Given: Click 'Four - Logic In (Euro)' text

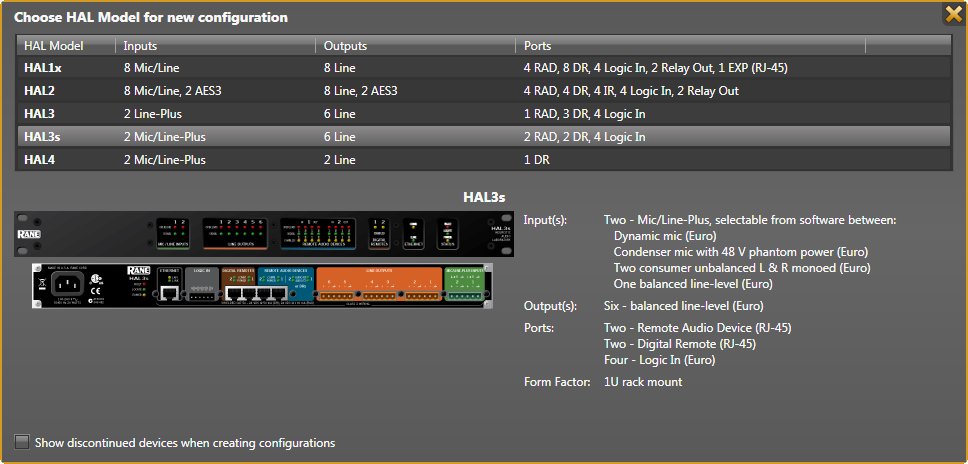Looking at the screenshot, I should click(x=659, y=360).
